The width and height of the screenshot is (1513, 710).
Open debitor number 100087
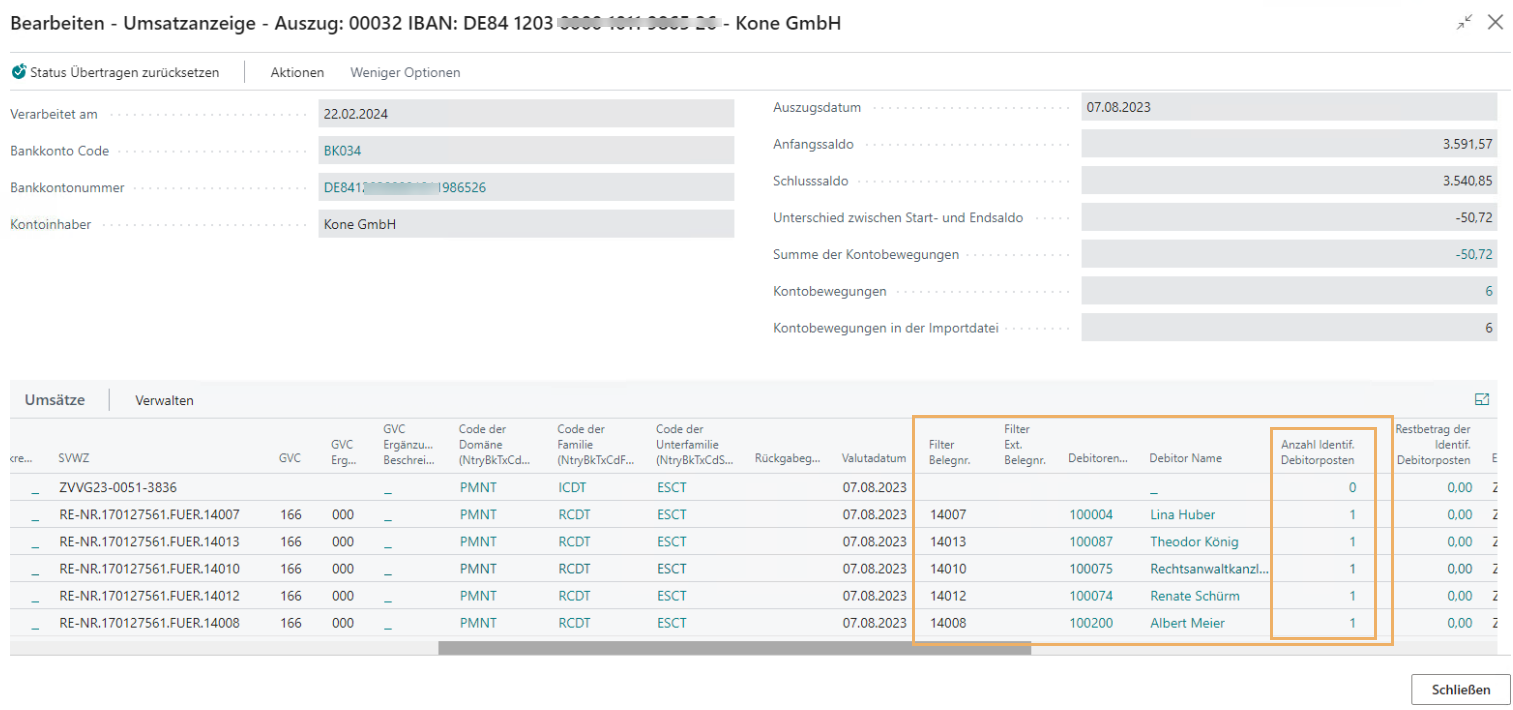tap(1090, 542)
